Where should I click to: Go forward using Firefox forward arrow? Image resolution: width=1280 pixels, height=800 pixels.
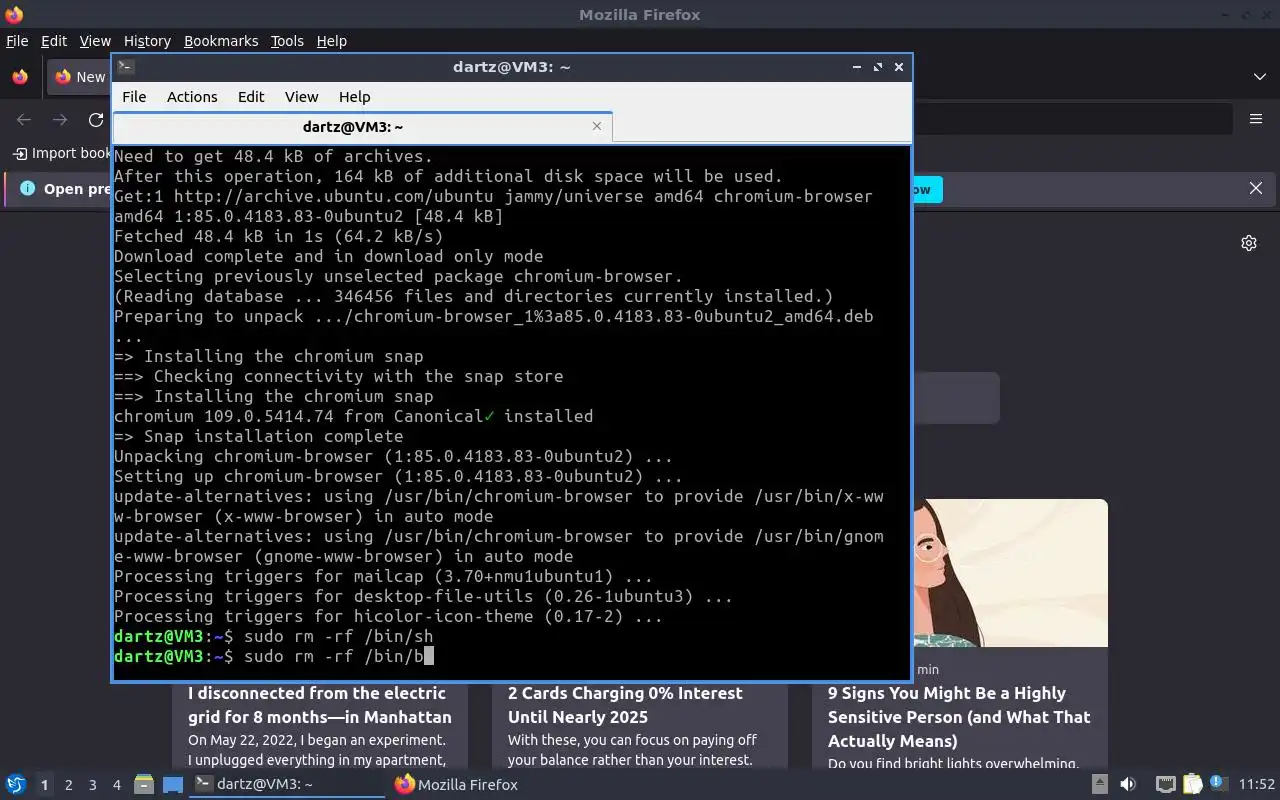coord(60,119)
